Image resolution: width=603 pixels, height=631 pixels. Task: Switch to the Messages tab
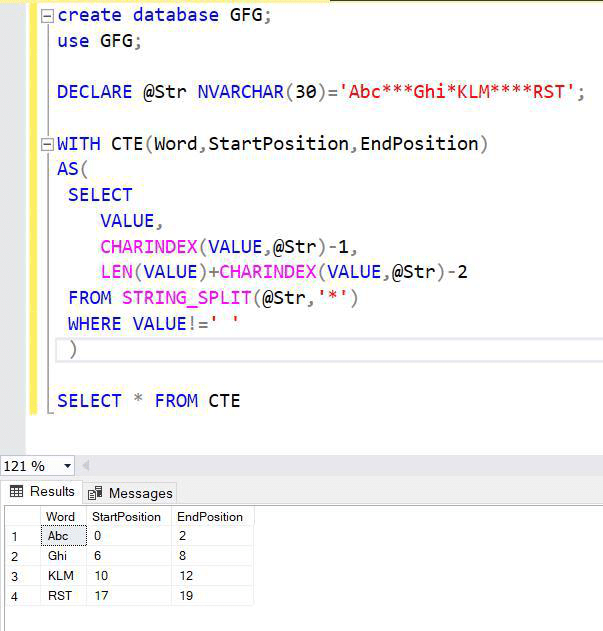point(130,493)
